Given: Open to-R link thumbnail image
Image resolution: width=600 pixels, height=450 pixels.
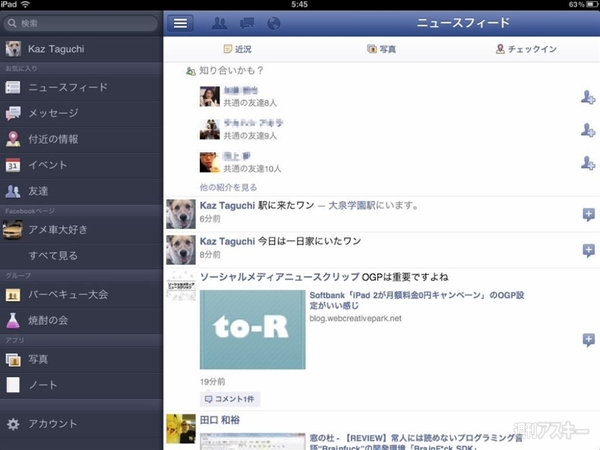Looking at the screenshot, I should pos(253,329).
